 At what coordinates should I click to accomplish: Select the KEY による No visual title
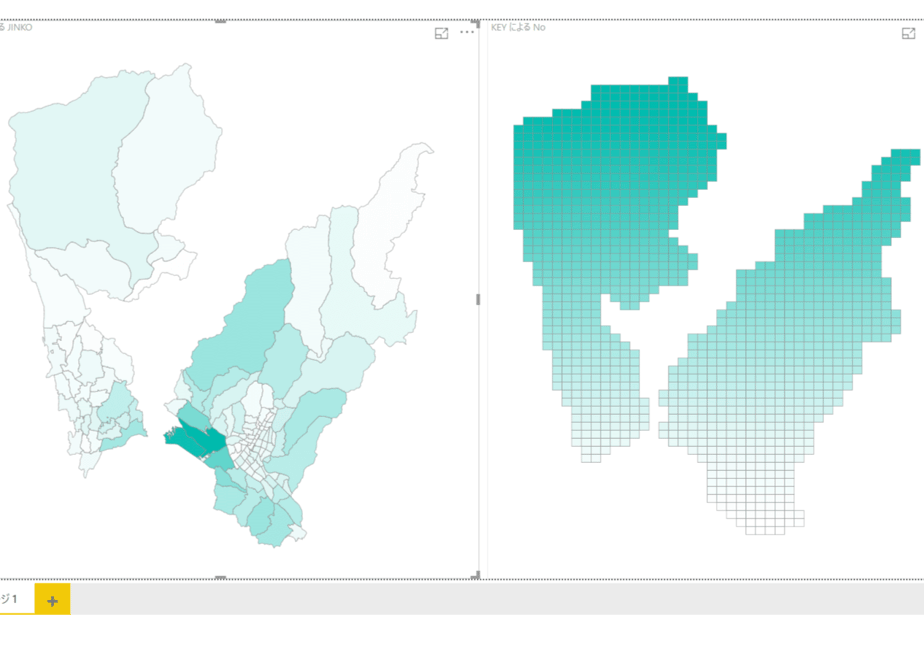(519, 27)
